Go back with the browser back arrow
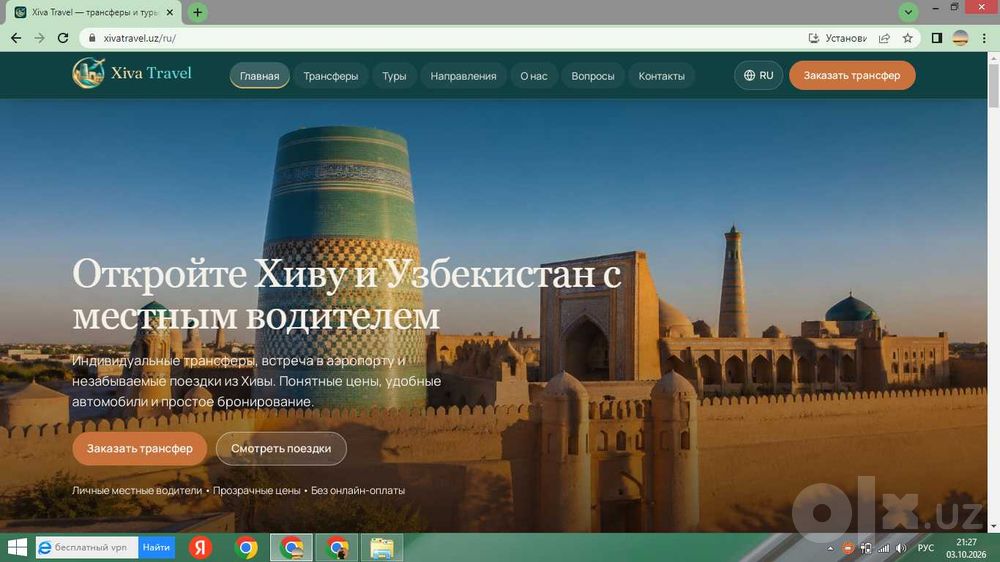The image size is (1000, 562). tap(16, 38)
